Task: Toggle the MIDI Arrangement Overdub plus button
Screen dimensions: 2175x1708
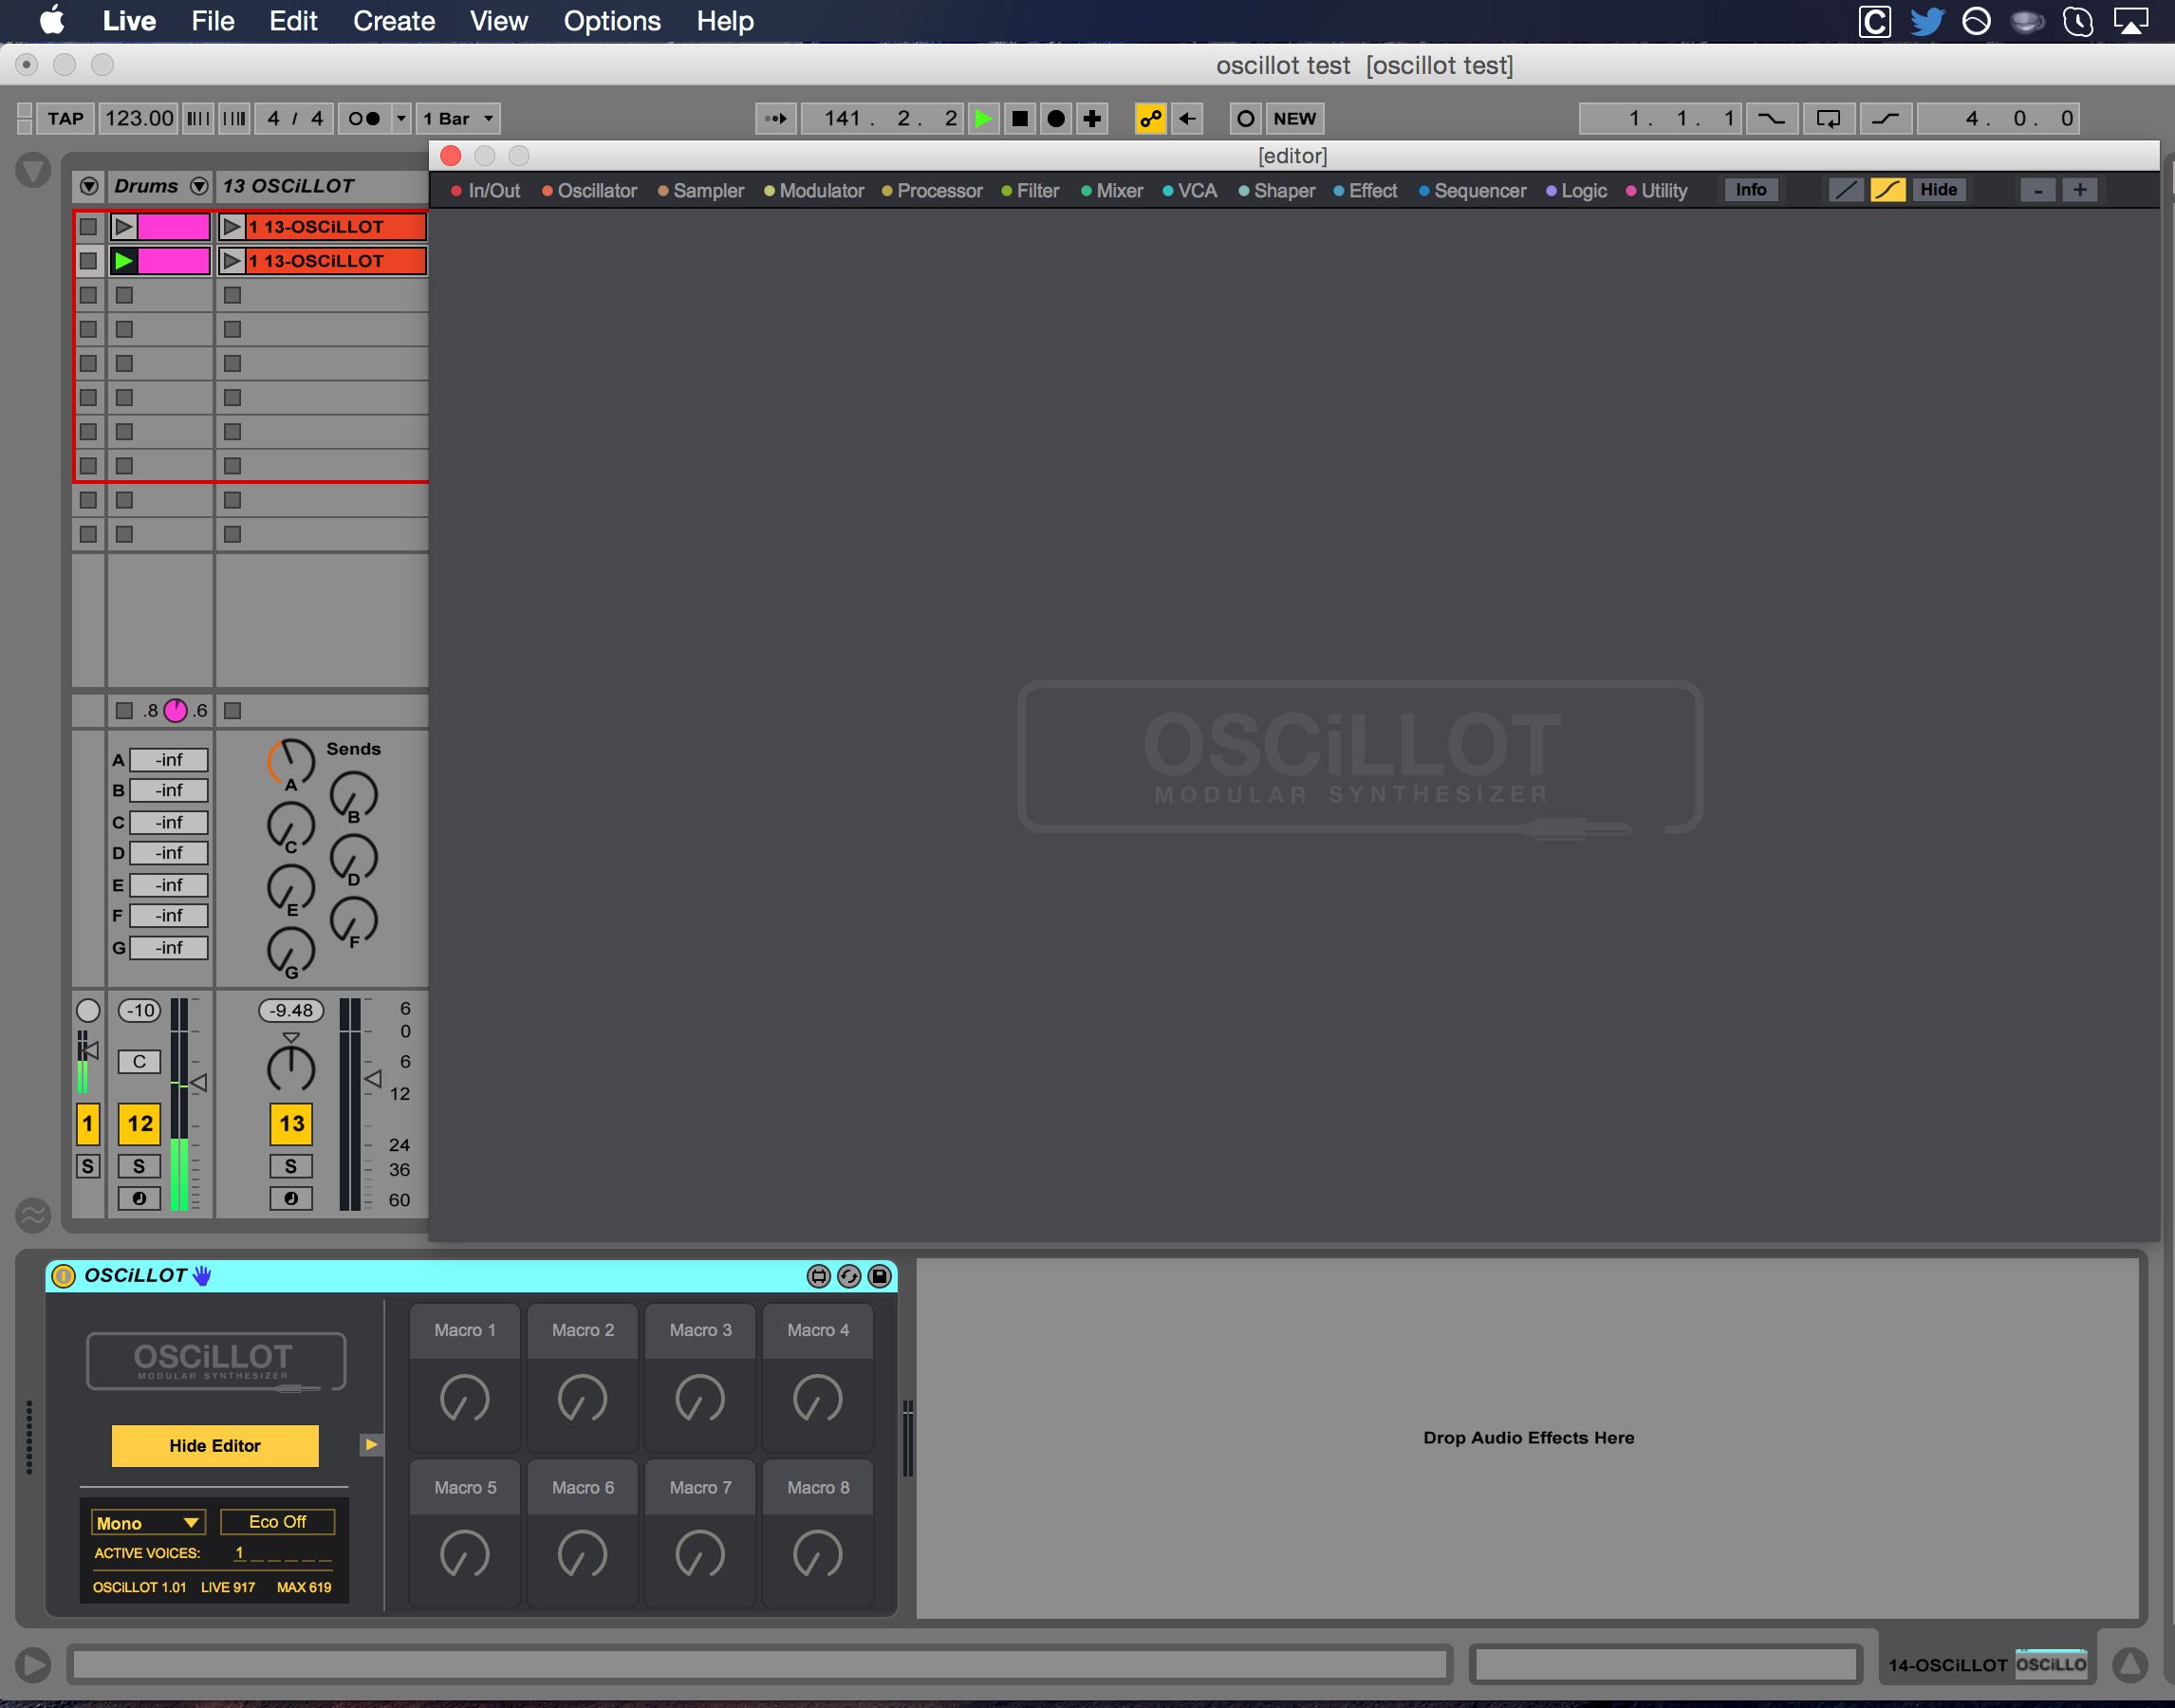Action: click(x=1092, y=118)
